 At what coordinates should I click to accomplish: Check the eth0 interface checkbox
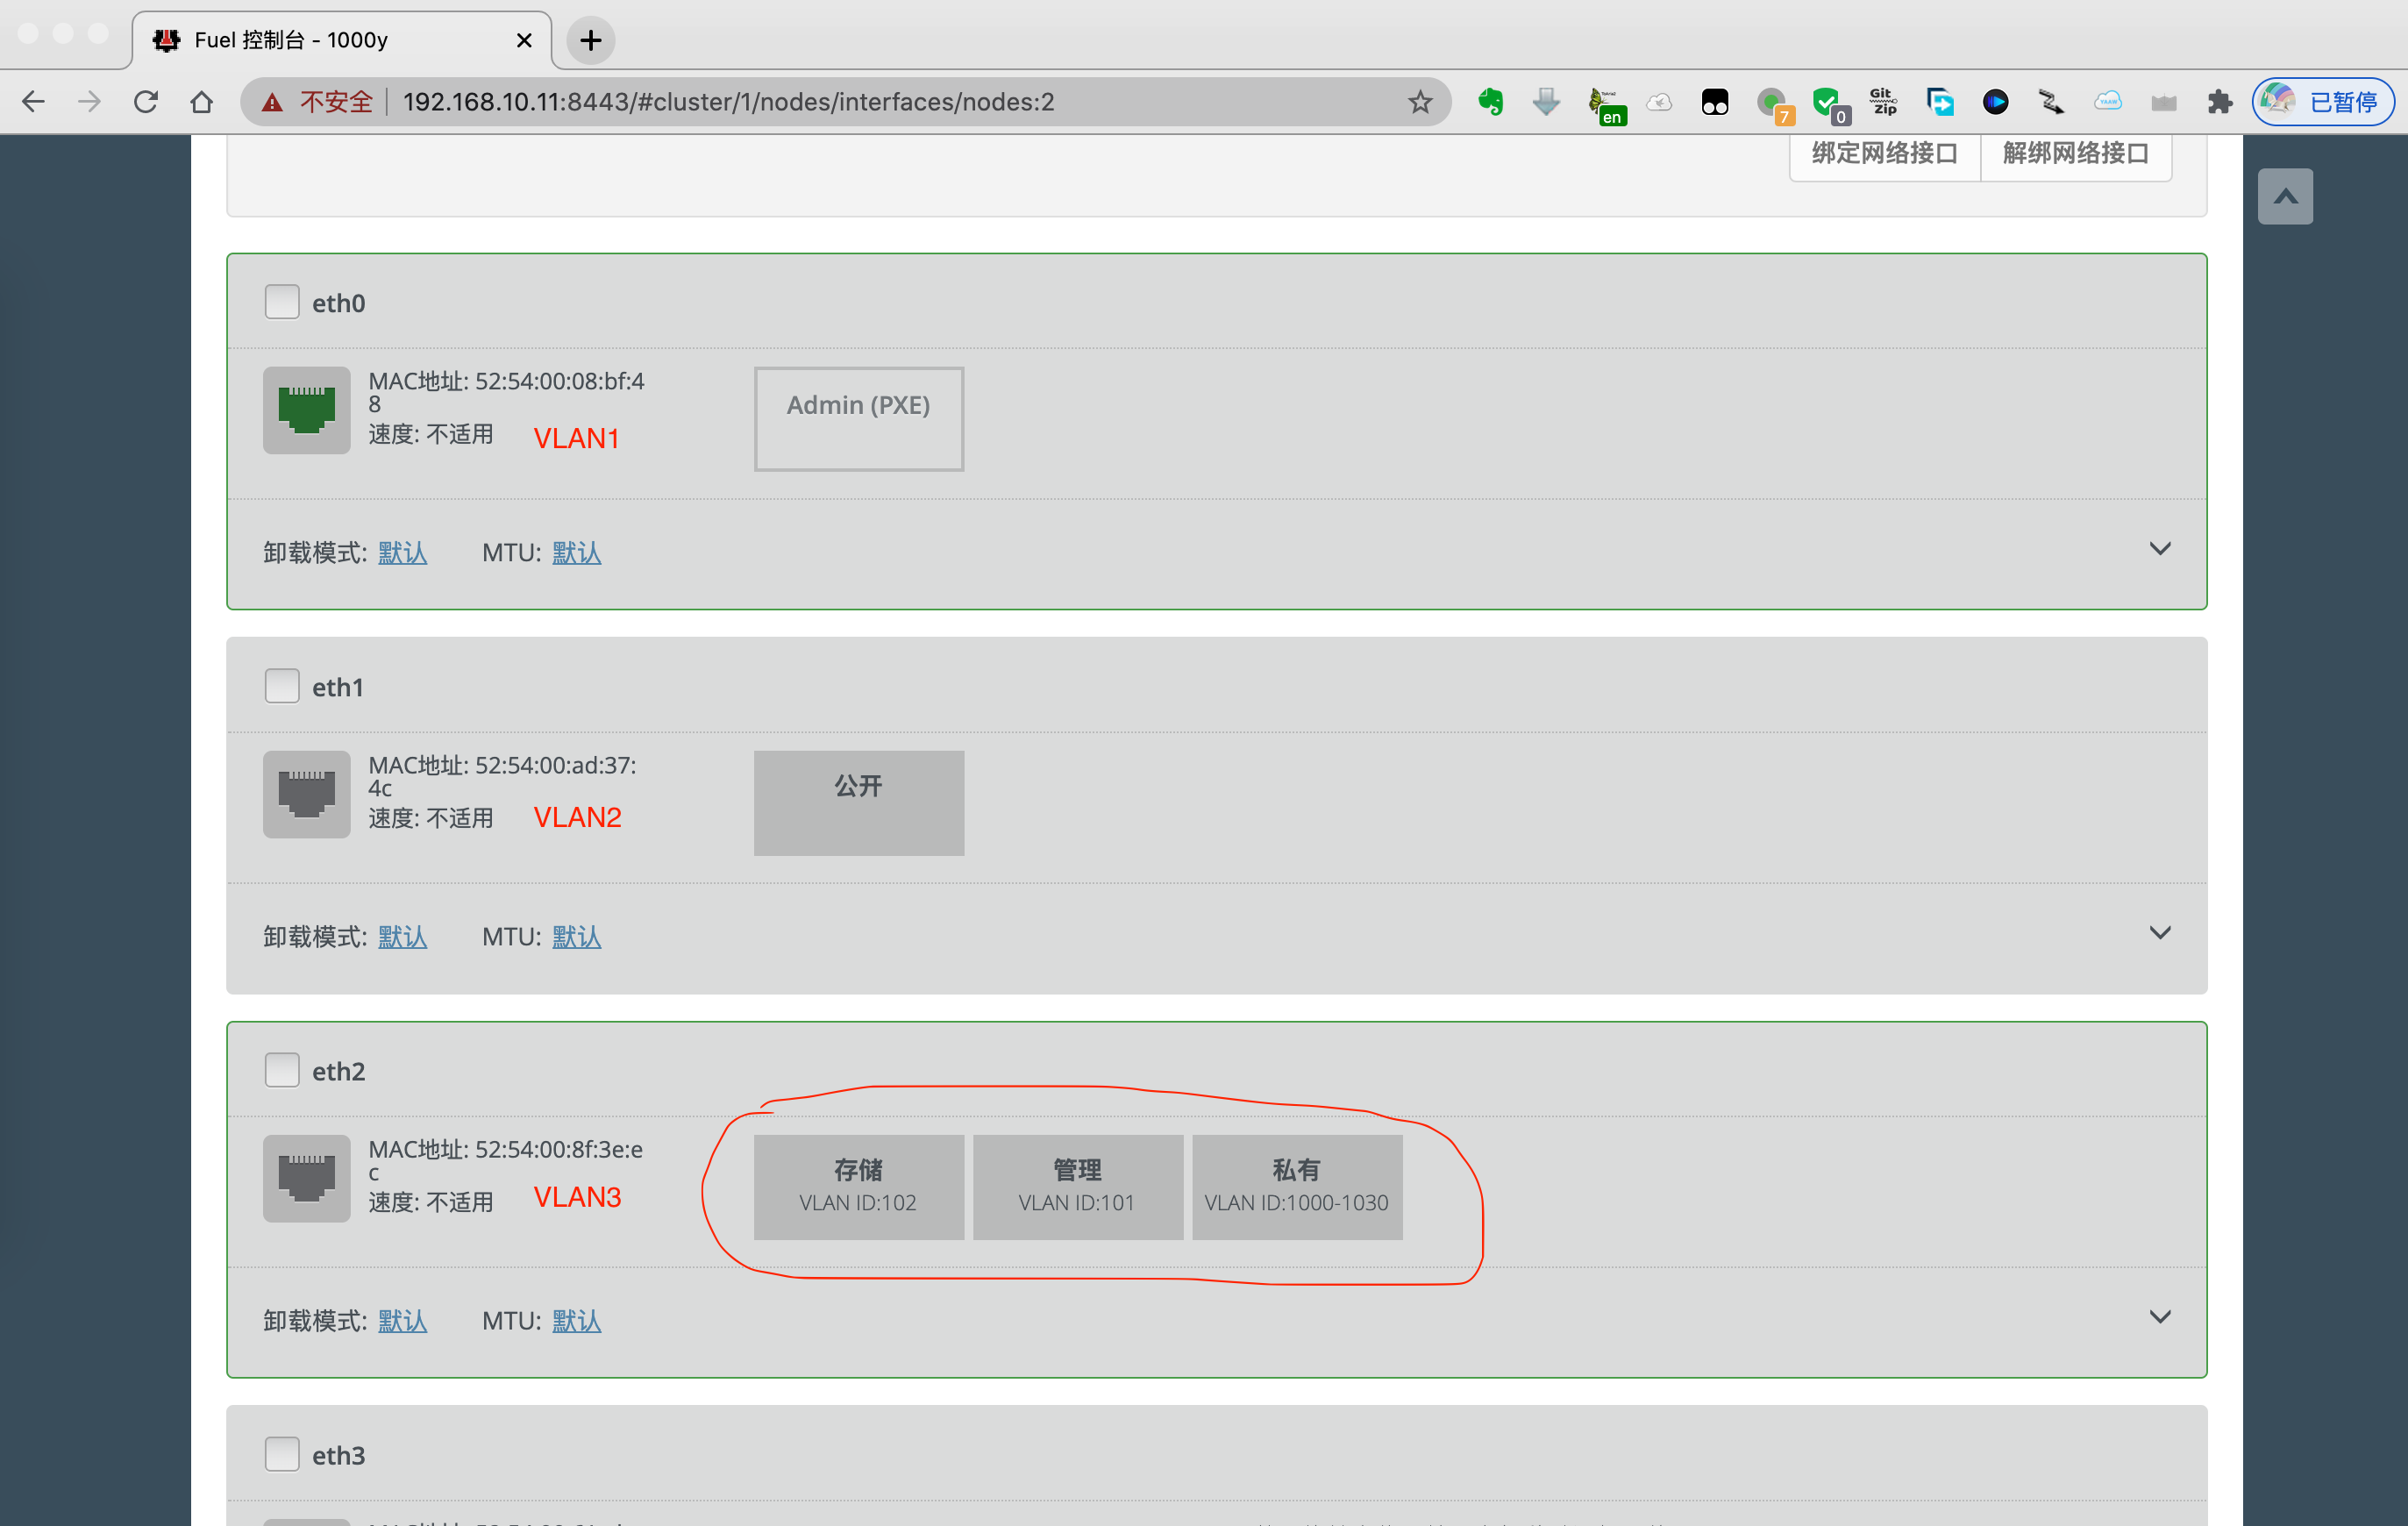click(282, 302)
